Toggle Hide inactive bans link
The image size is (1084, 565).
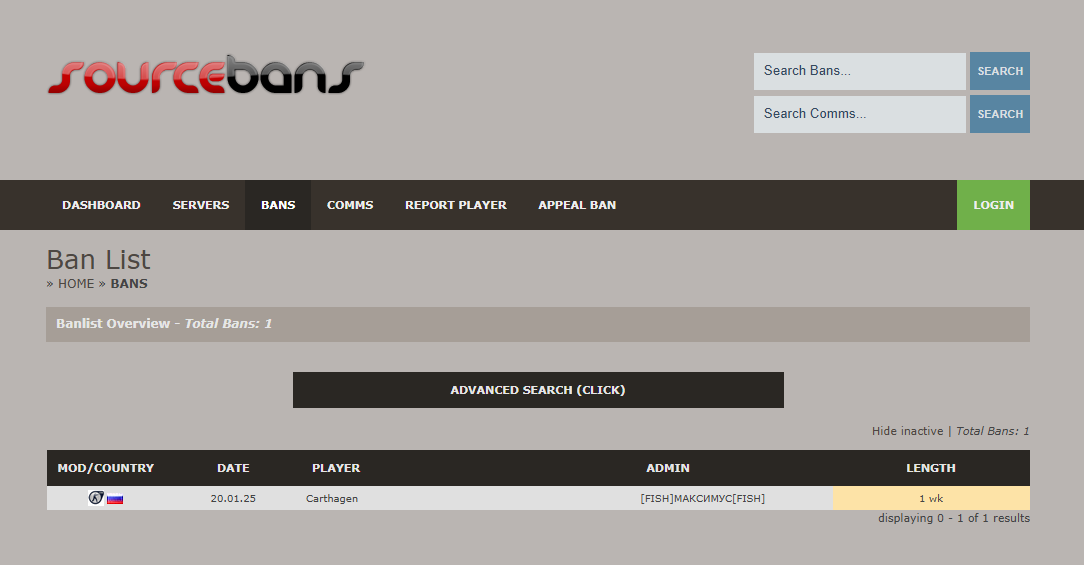click(907, 431)
